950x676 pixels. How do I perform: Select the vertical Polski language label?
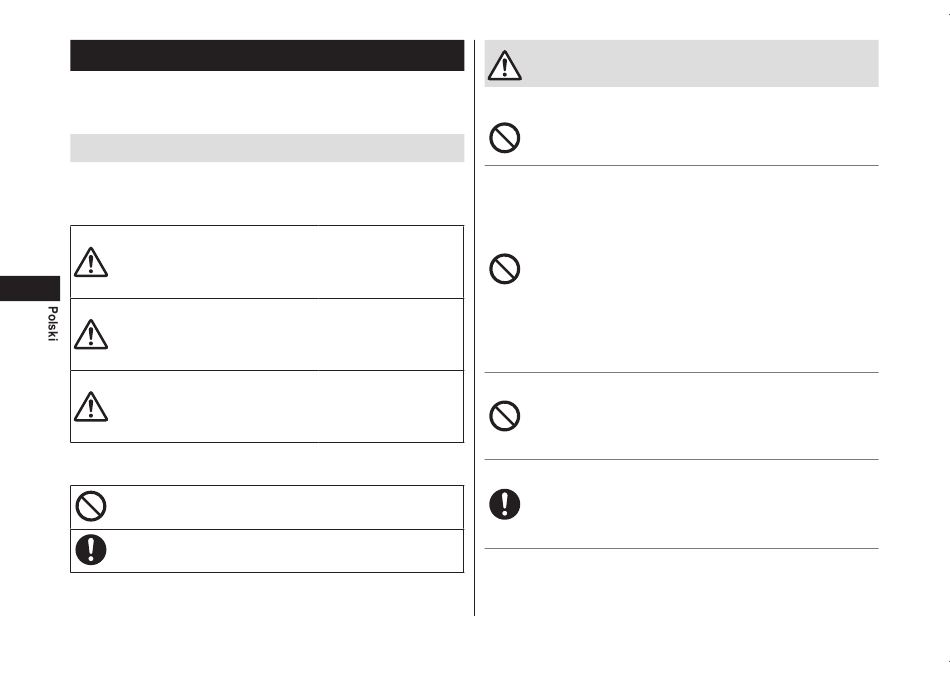pyautogui.click(x=53, y=323)
